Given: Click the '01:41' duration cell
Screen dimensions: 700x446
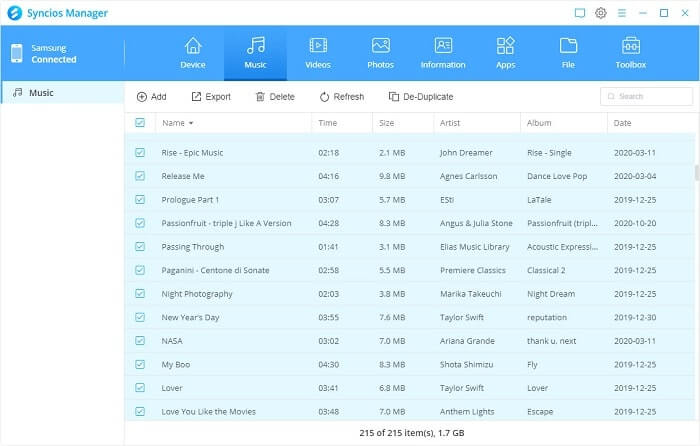Looking at the screenshot, I should point(328,247).
